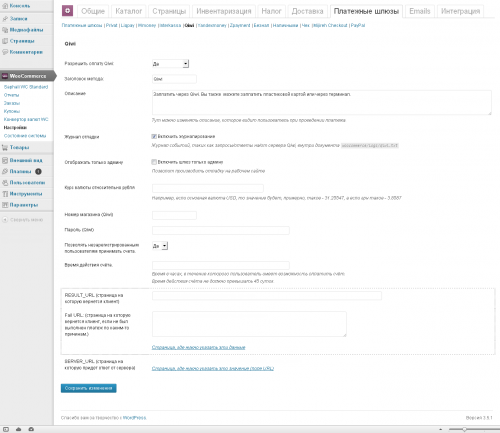This screenshot has height=433, width=500.
Task: Switch to the Страницы settings tab
Action: pos(169,11)
